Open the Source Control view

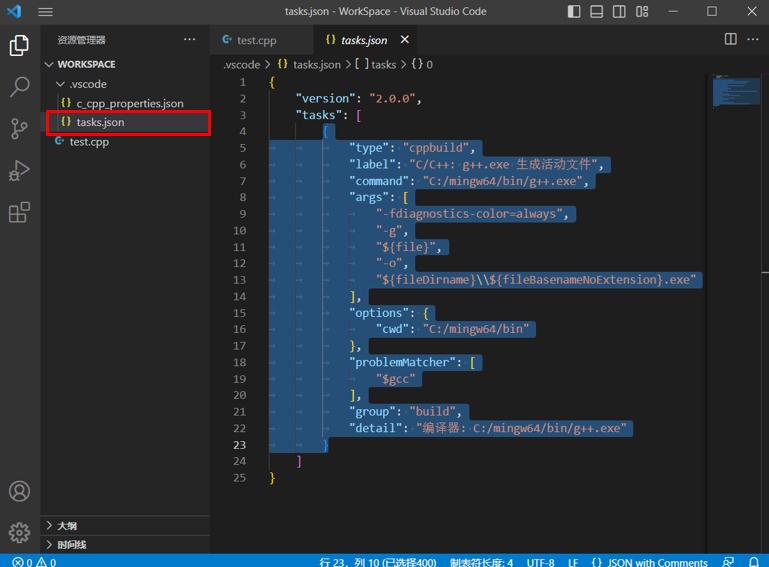coord(20,129)
